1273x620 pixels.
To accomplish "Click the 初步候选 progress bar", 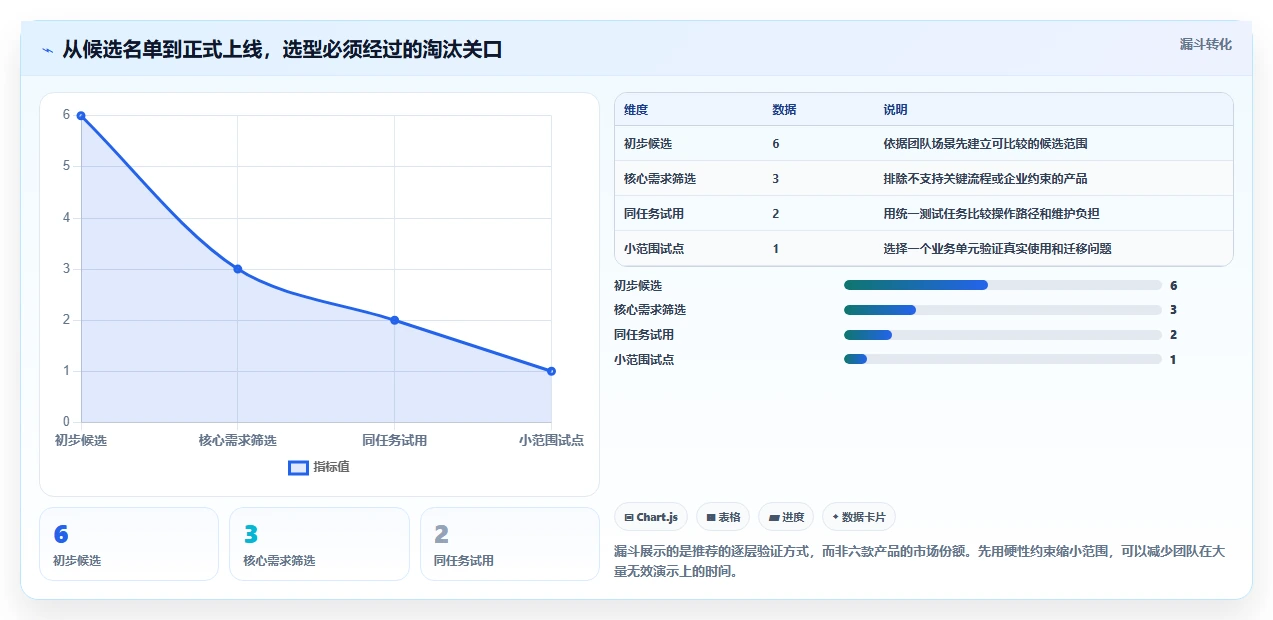I will pos(1003,285).
